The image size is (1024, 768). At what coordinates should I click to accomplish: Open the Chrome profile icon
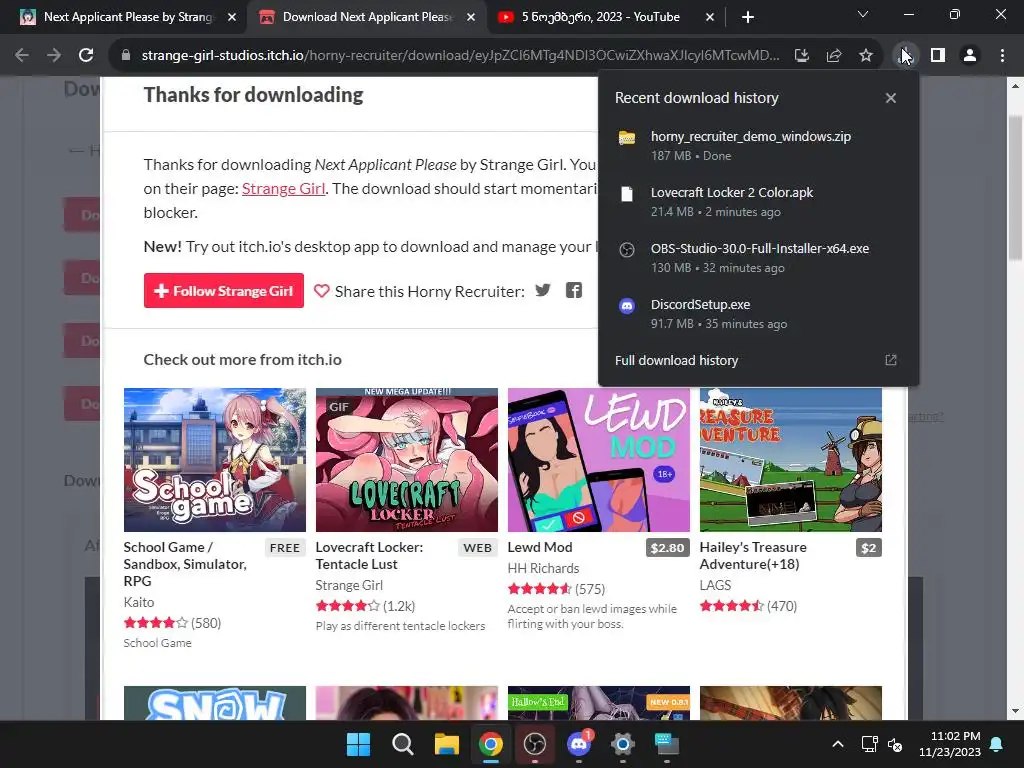pos(970,56)
